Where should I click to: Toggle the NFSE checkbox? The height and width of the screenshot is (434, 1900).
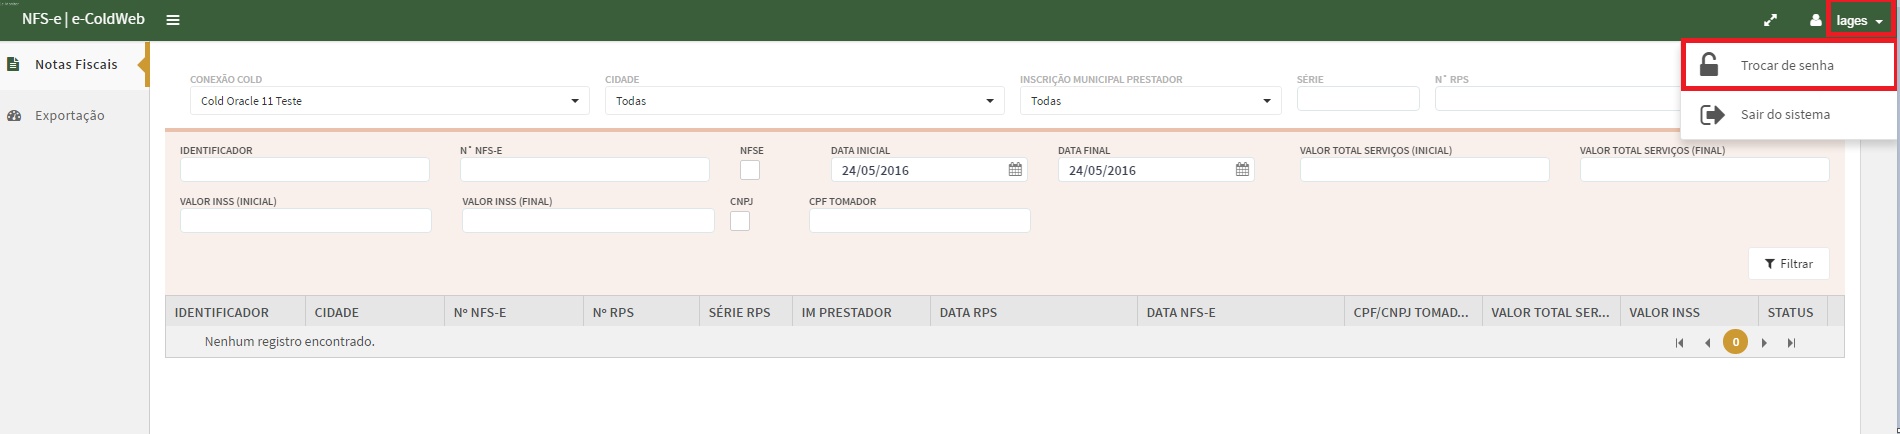click(750, 171)
